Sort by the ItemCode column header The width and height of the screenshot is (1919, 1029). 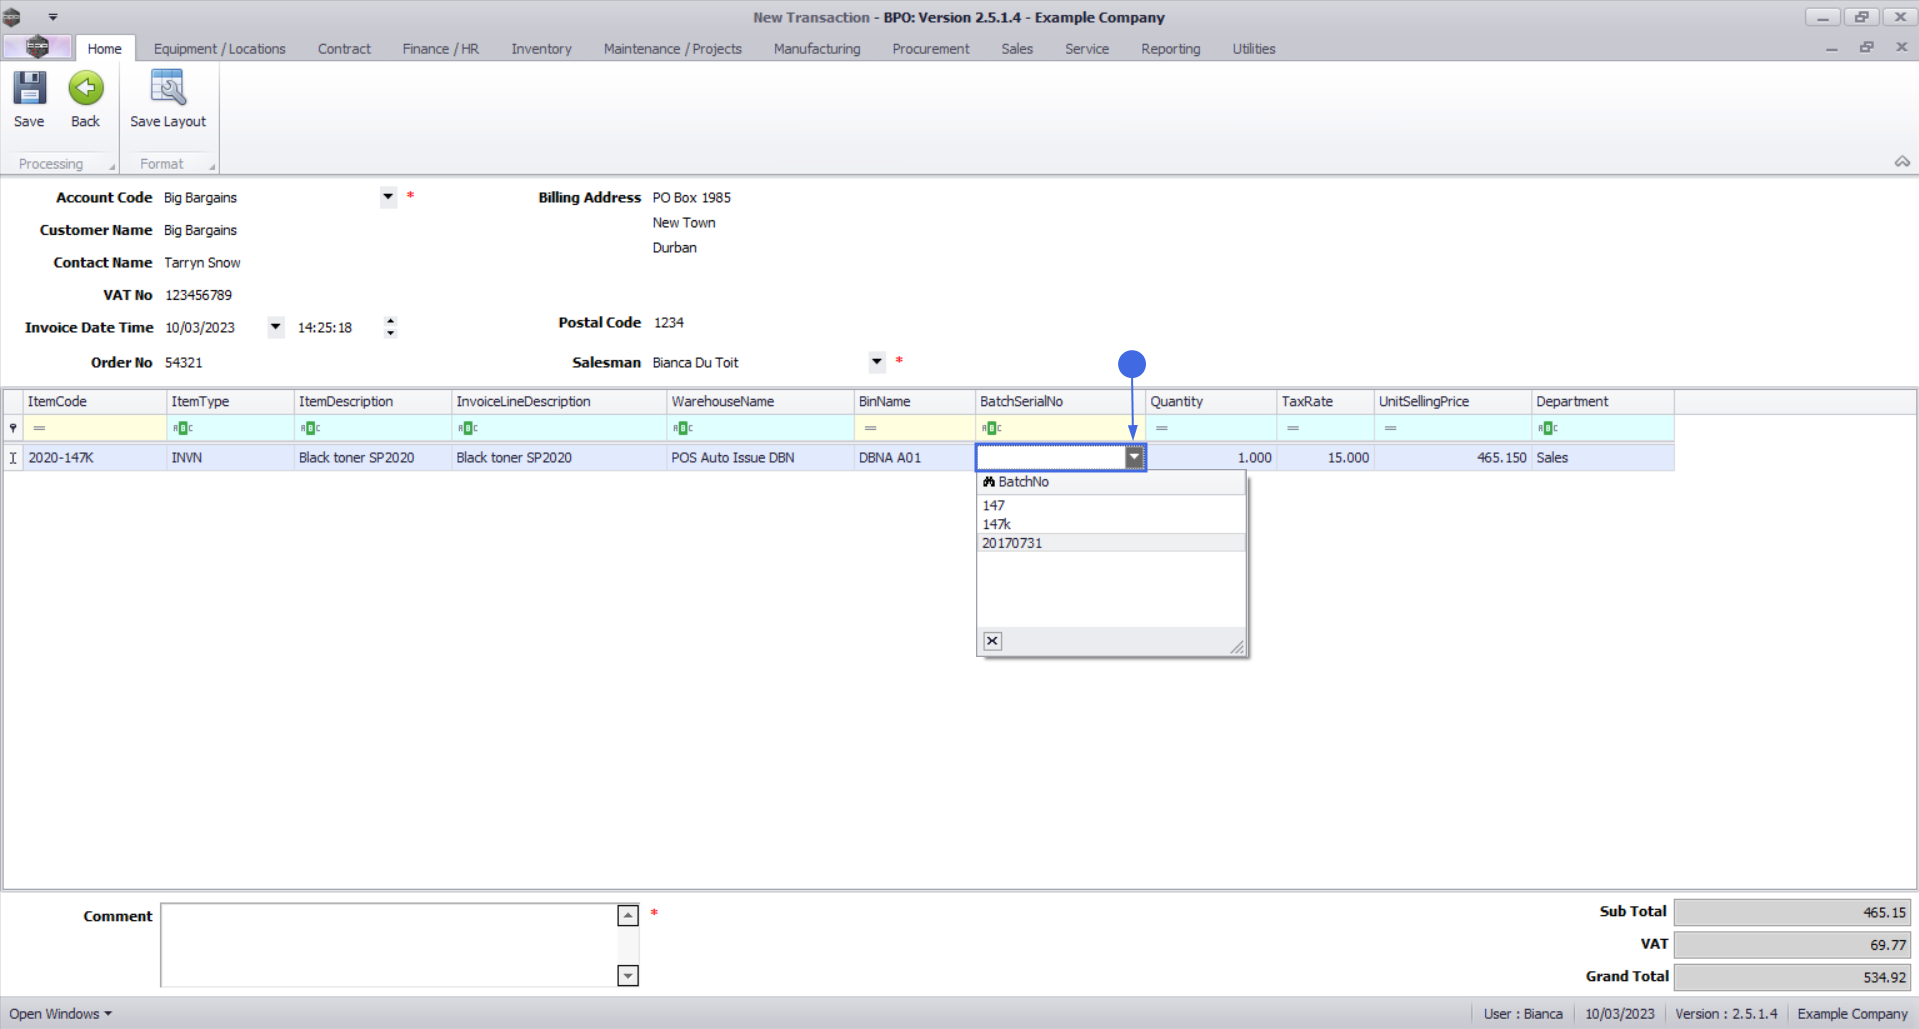[95, 401]
